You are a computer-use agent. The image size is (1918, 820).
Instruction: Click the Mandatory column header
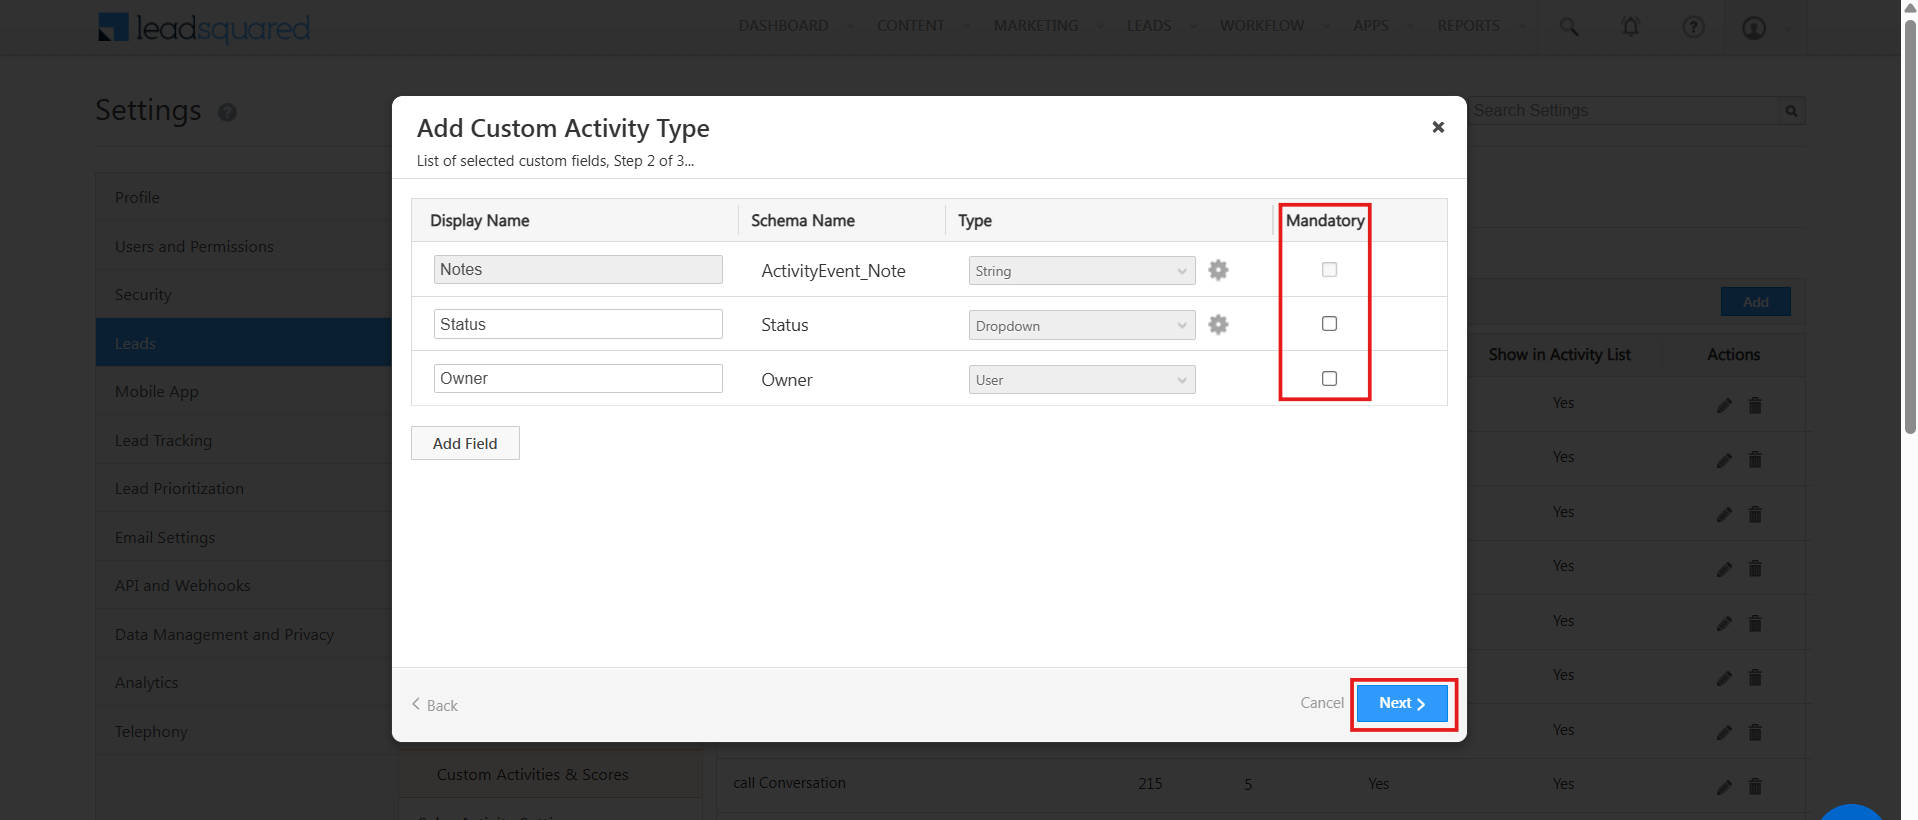(1325, 220)
